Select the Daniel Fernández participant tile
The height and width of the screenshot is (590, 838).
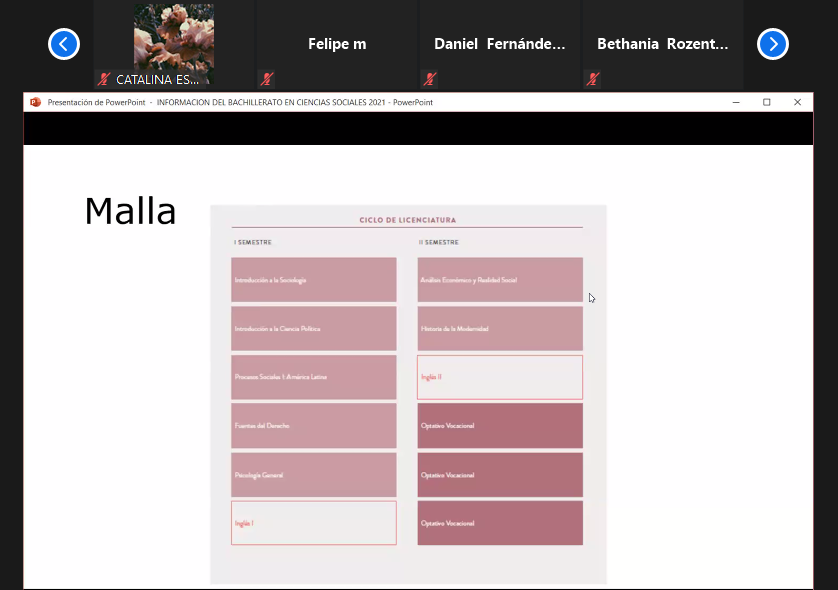(x=499, y=44)
